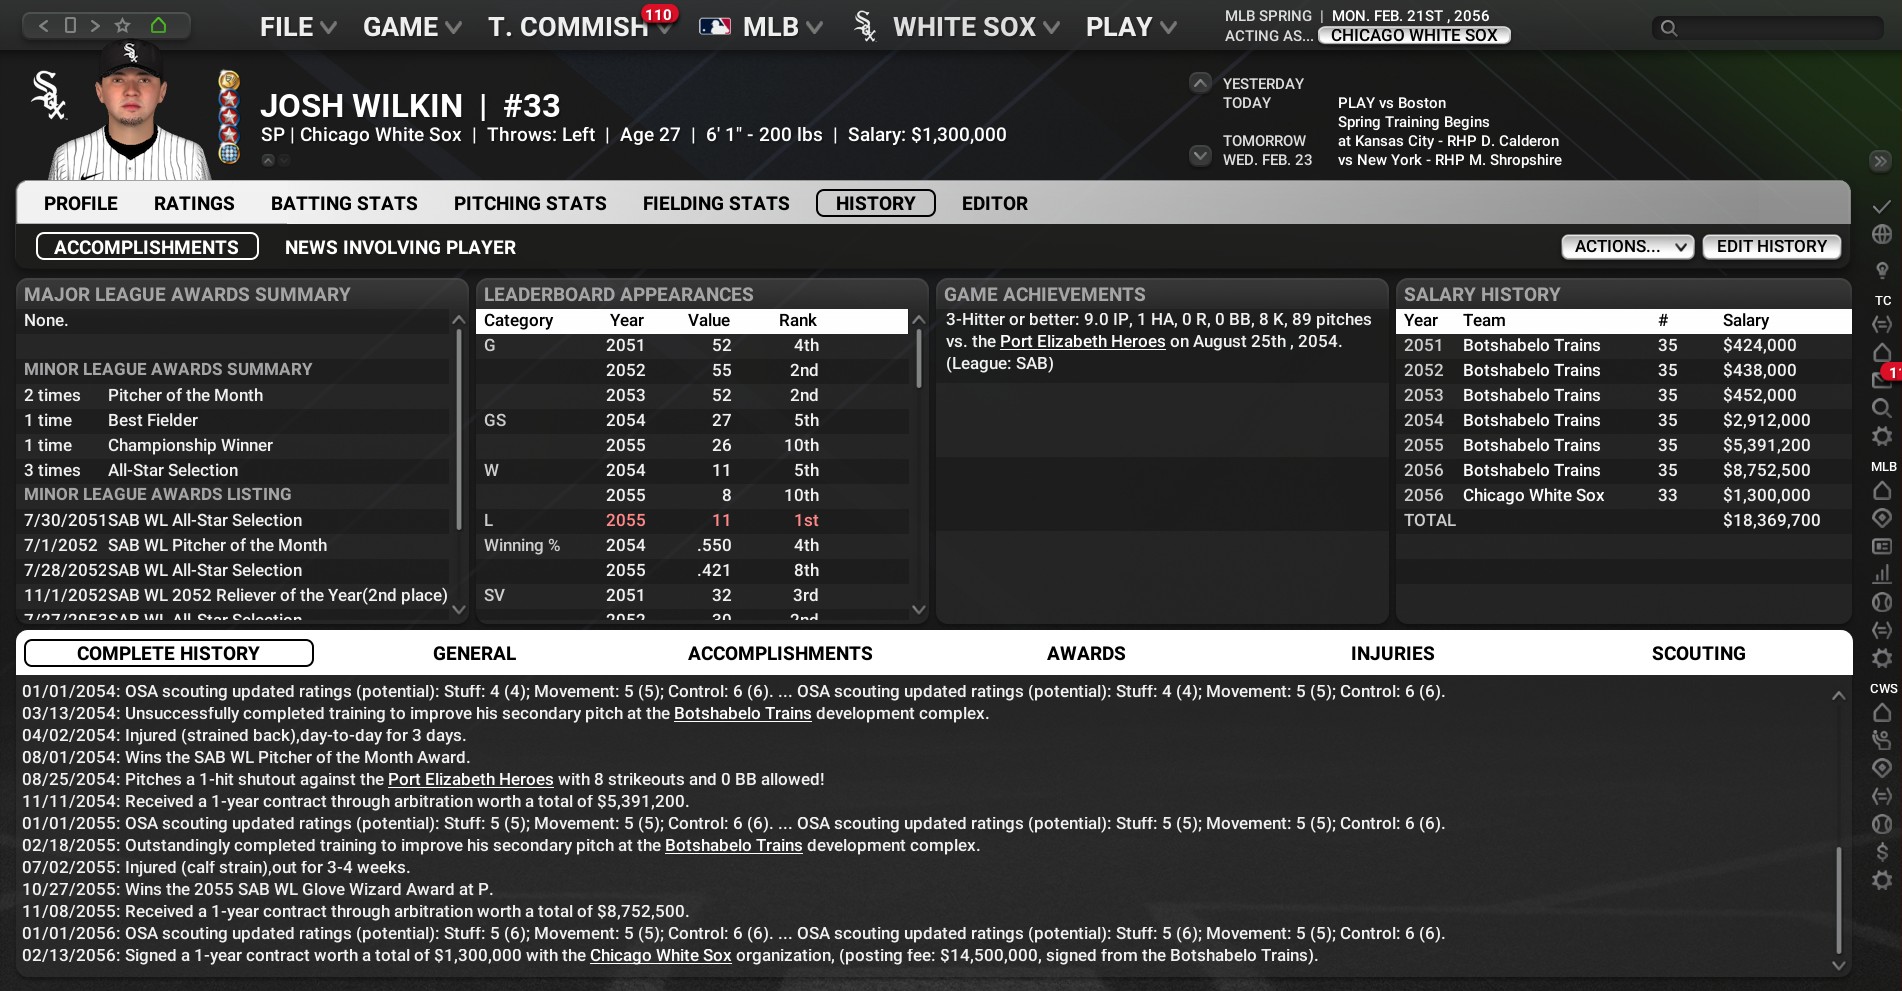The image size is (1902, 991).
Task: Go back with the left arrow navigation icon
Action: pos(44,26)
